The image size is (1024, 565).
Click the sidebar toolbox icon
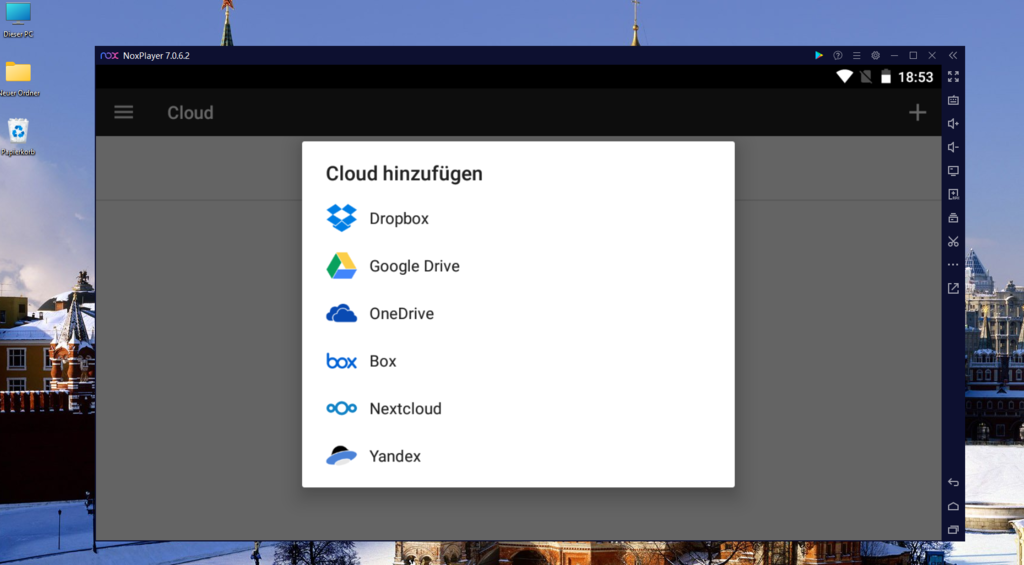(953, 218)
